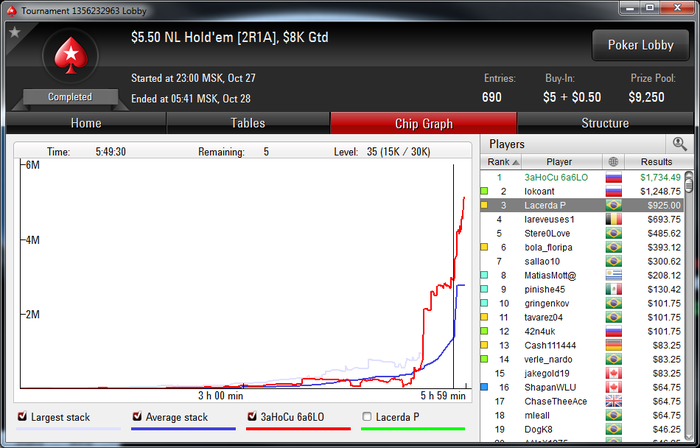Click the Completed status button
Viewport: 700px width, 448px height.
coord(71,97)
